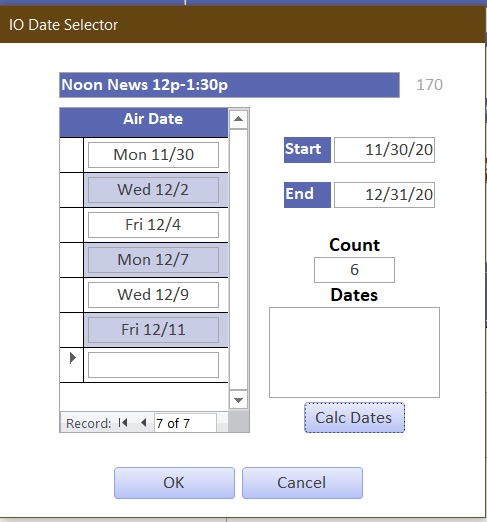The image size is (487, 522).
Task: Click the Calc Dates button
Action: click(354, 418)
